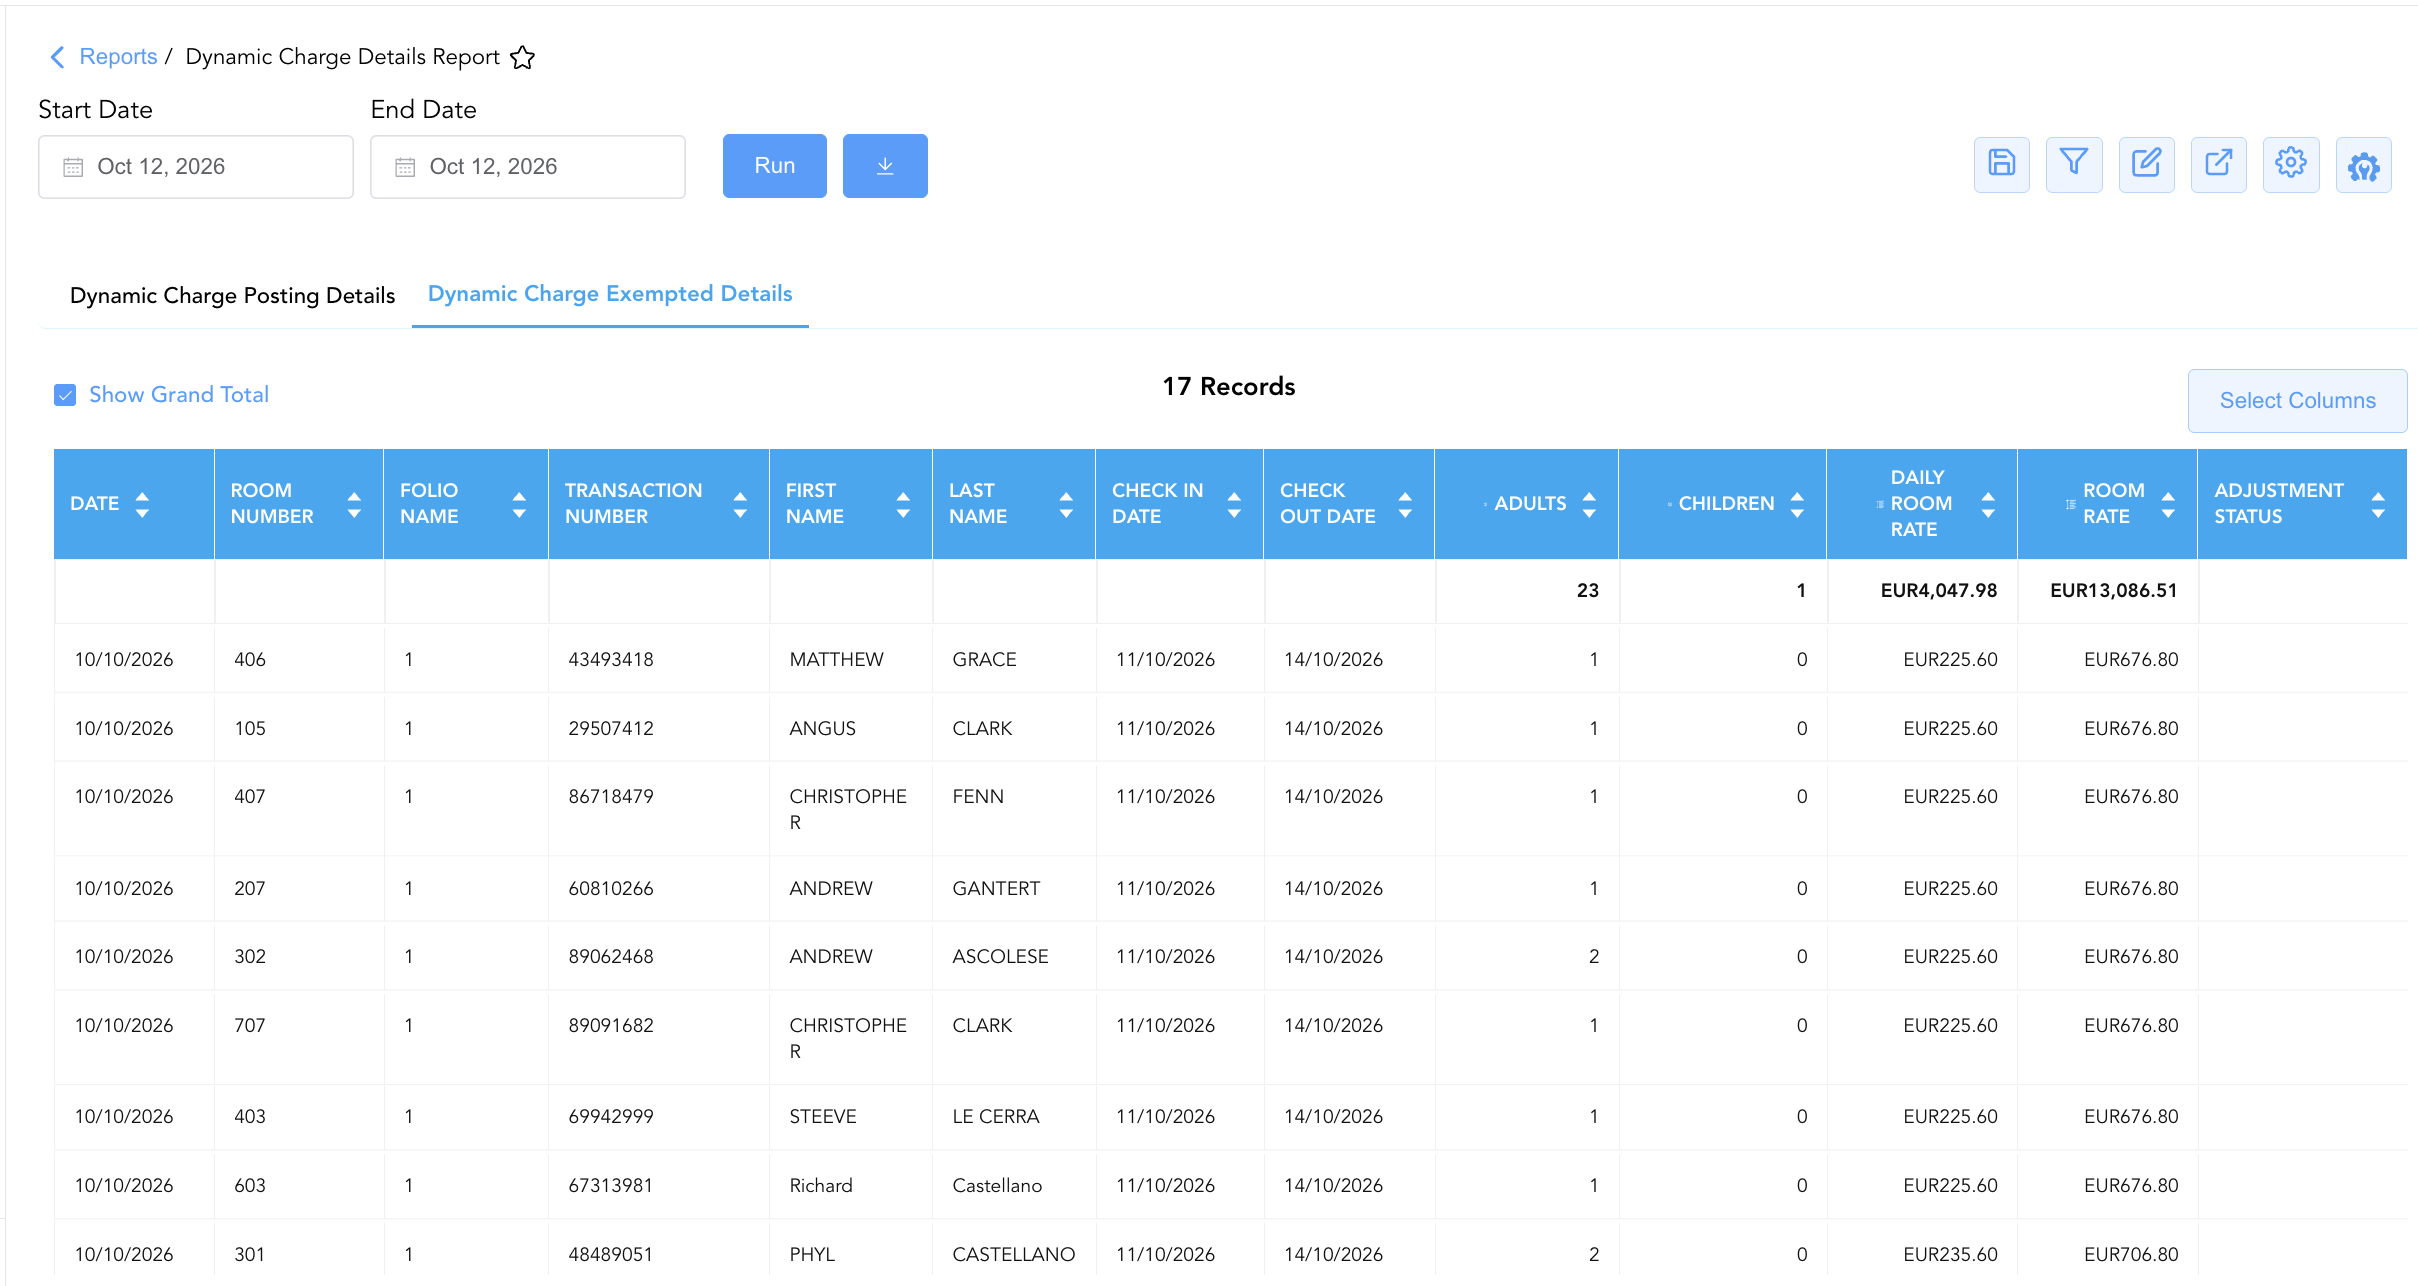Click the 17 Records label
The width and height of the screenshot is (2418, 1286).
tap(1229, 387)
